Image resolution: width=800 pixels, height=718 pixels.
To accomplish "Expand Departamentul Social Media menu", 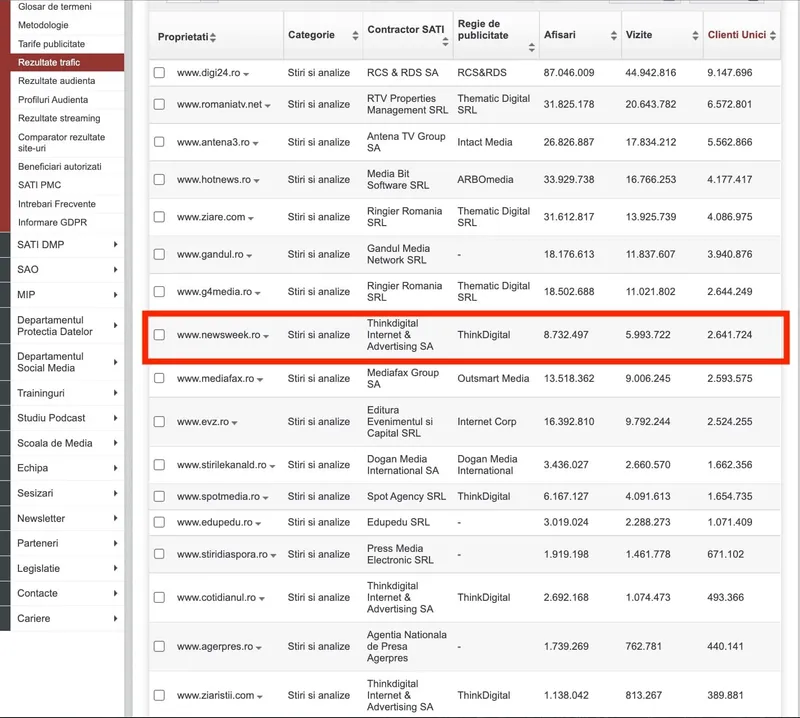I will (x=67, y=362).
